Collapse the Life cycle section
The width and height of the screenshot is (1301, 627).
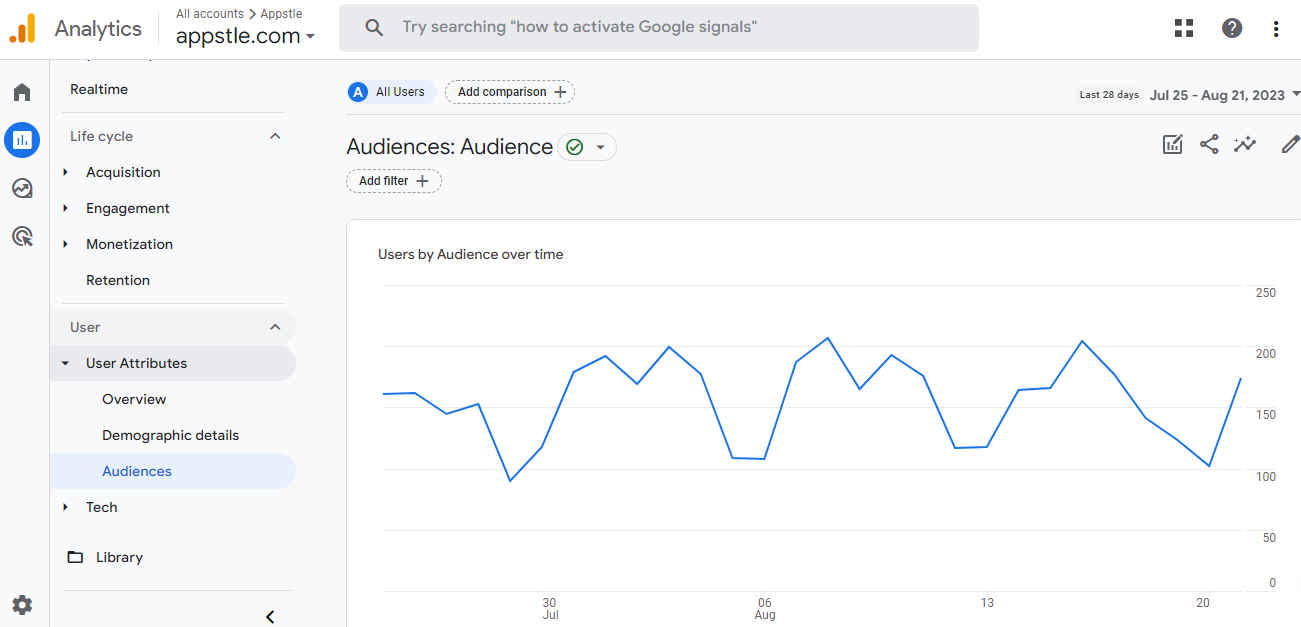click(x=275, y=136)
